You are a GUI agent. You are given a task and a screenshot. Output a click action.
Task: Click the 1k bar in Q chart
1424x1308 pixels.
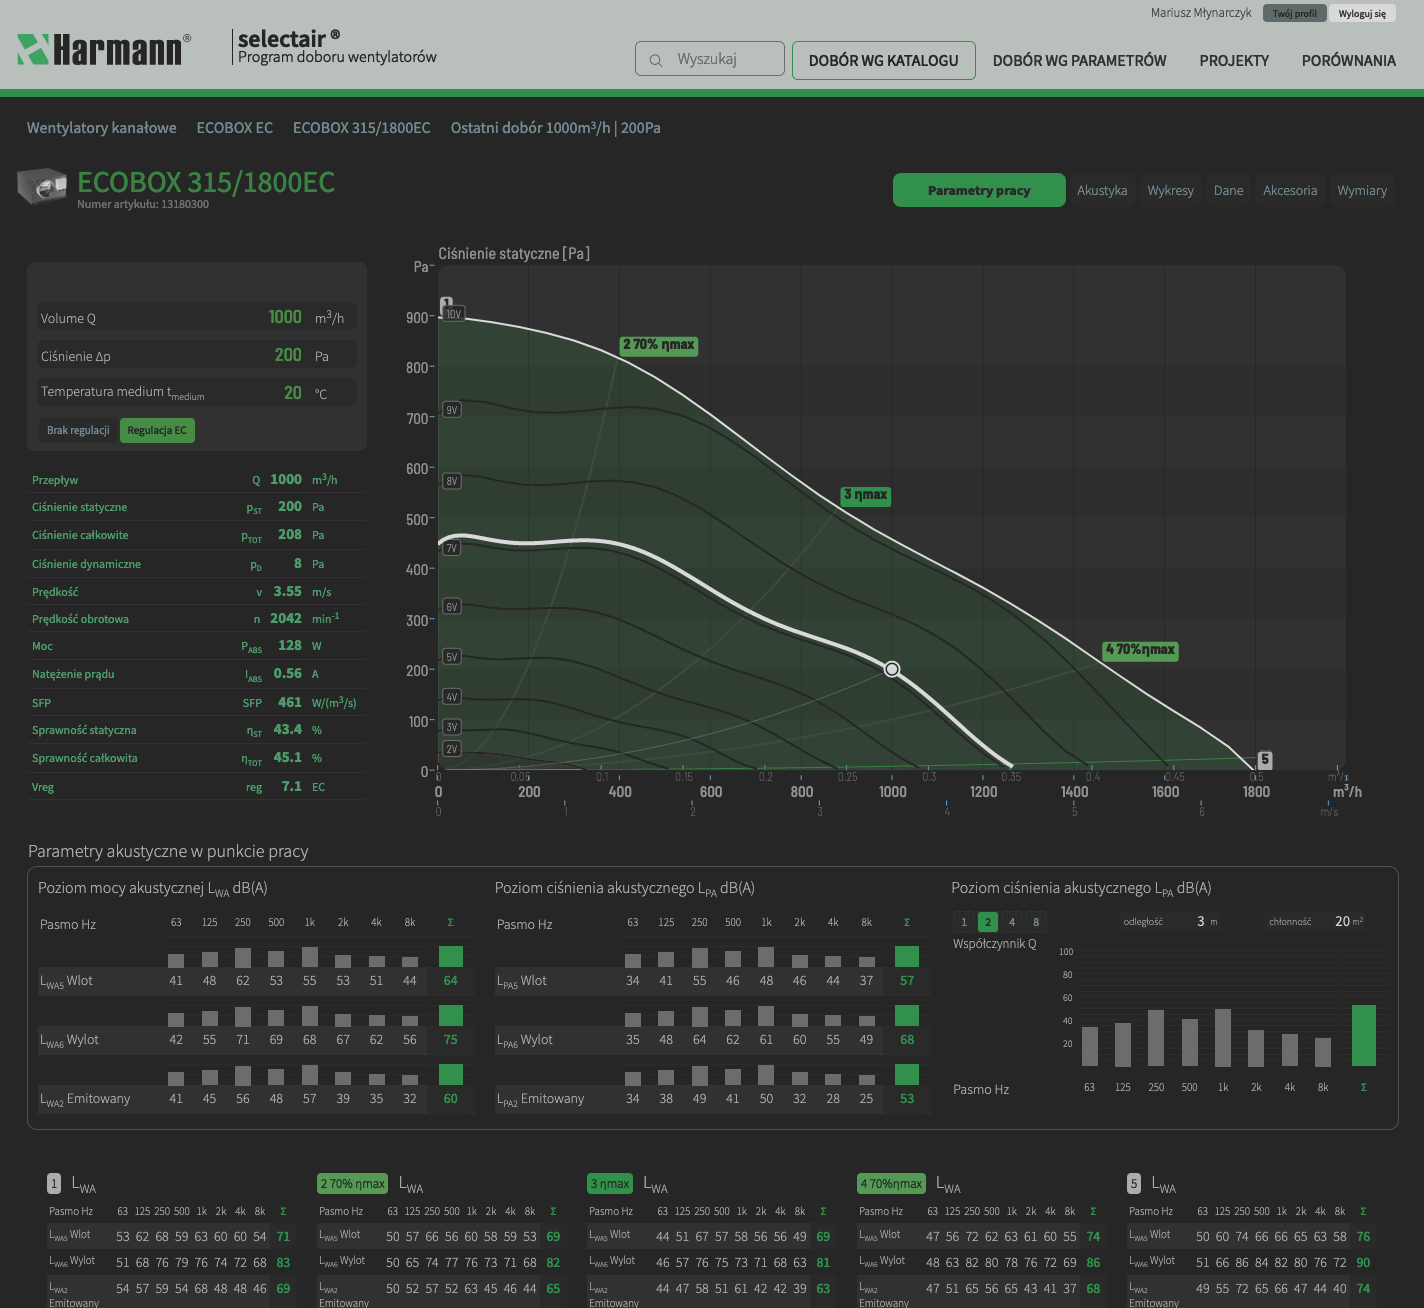pos(1223,1037)
